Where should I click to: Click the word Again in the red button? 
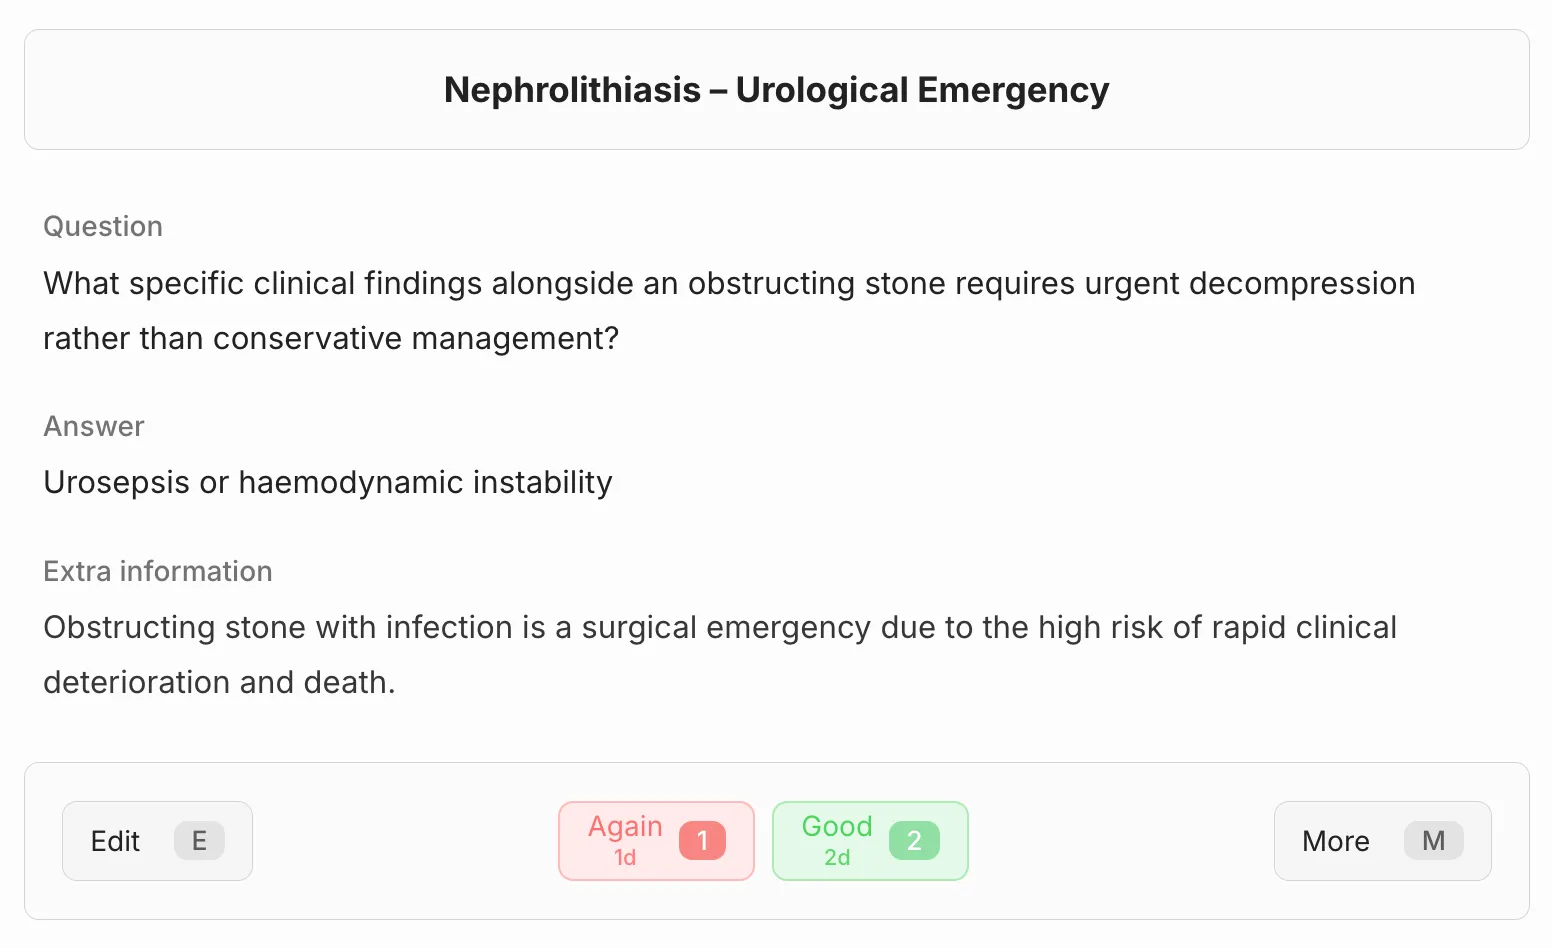pyautogui.click(x=625, y=827)
